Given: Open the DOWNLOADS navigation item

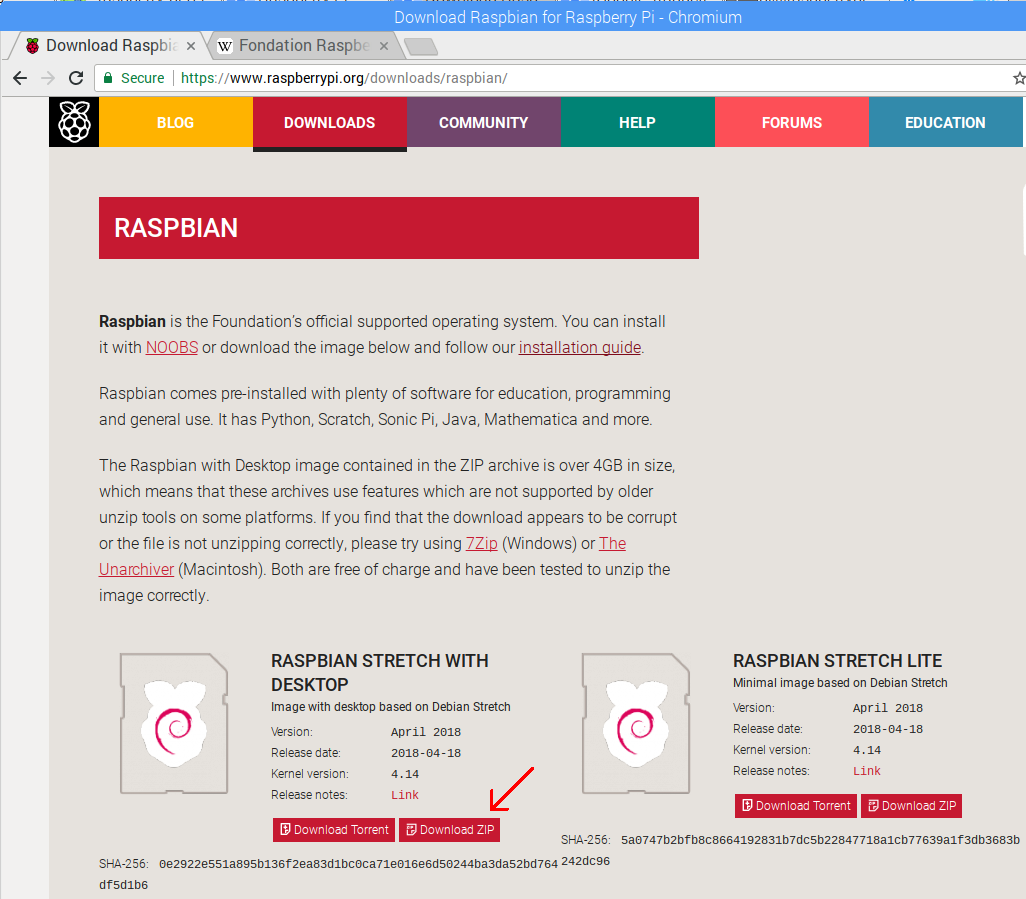Looking at the screenshot, I should tap(330, 122).
